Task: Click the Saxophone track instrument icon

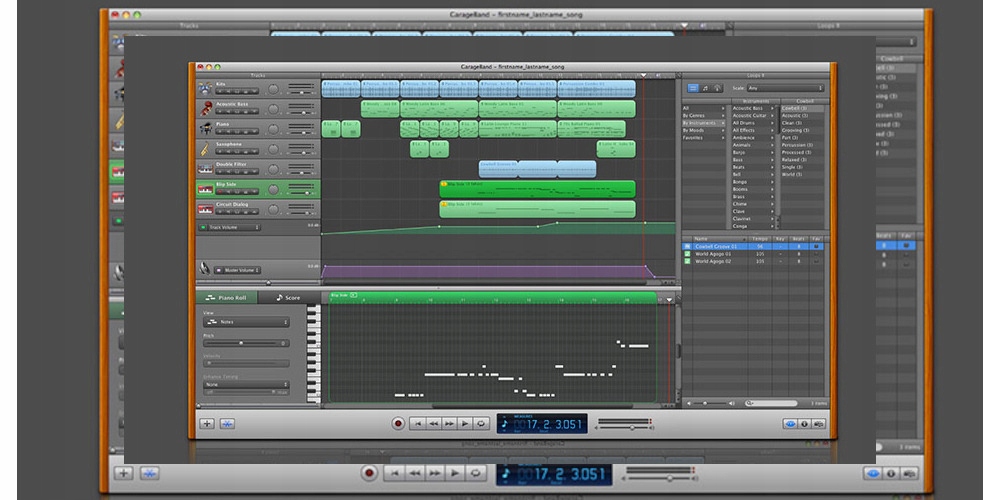Action: pos(205,149)
